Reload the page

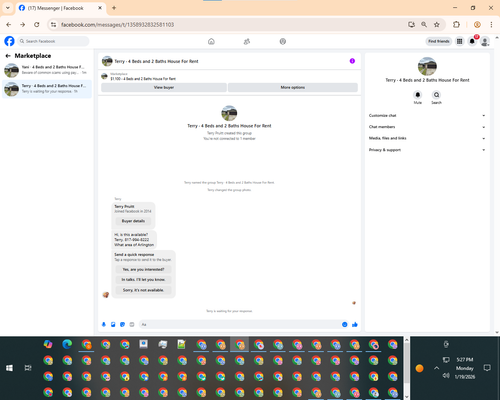[x=37, y=24]
